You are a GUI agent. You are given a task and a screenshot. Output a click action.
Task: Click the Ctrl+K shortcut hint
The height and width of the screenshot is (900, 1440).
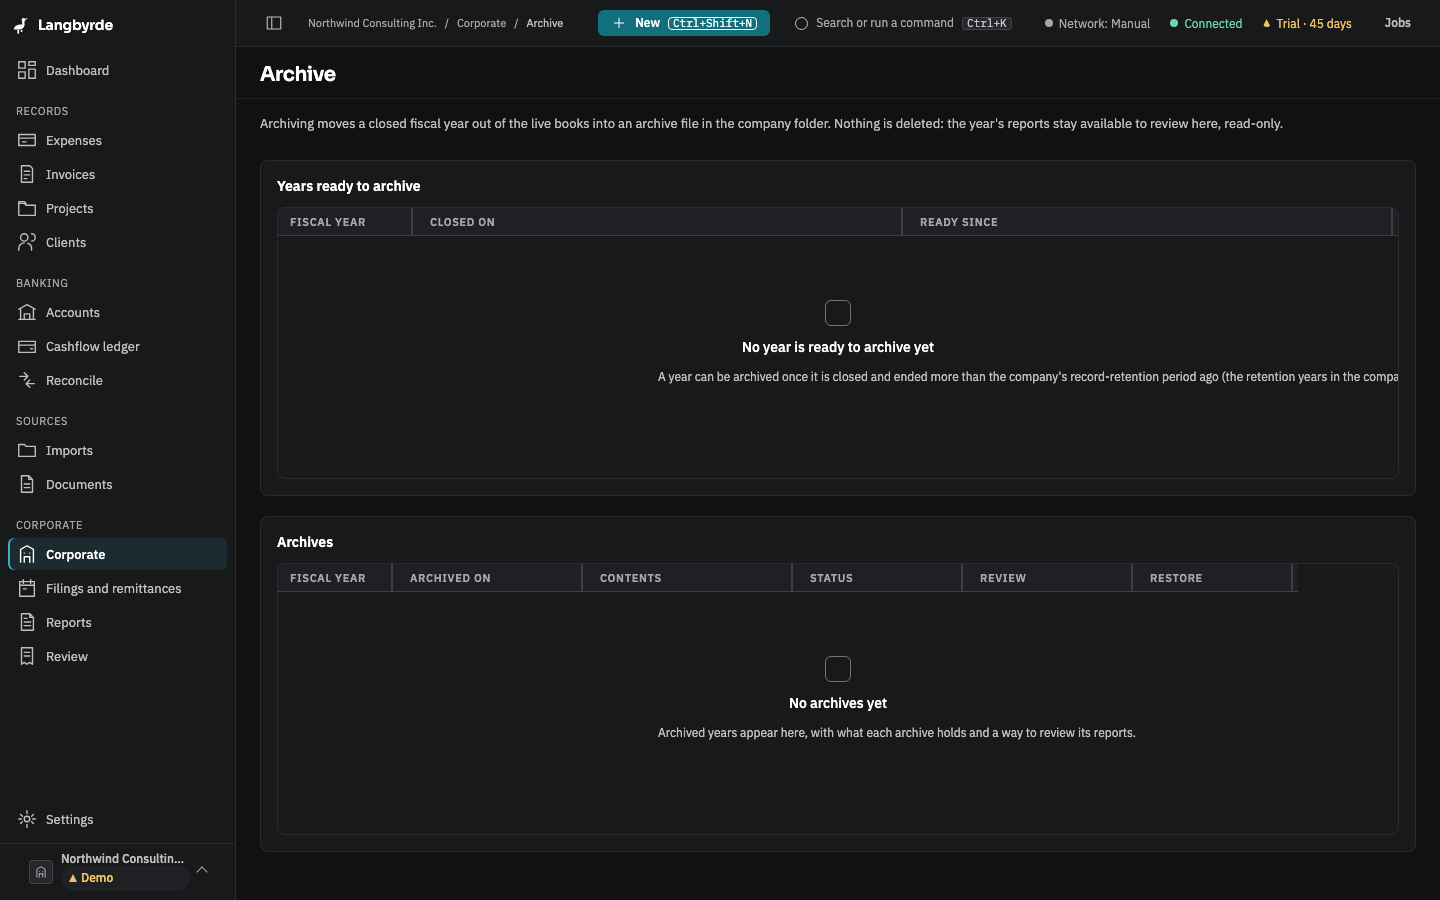tap(987, 23)
